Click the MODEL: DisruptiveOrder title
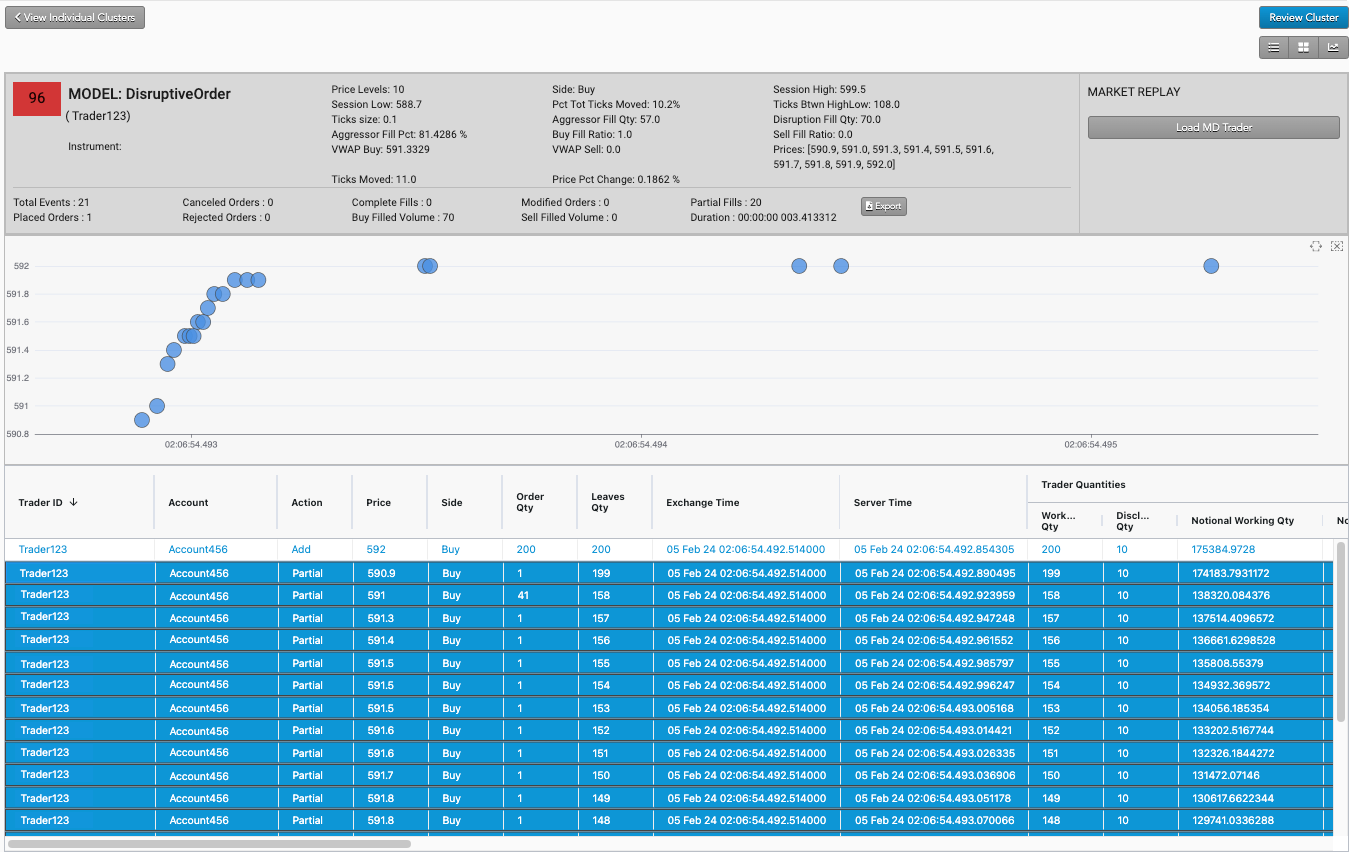The width and height of the screenshot is (1349, 852). 150,94
